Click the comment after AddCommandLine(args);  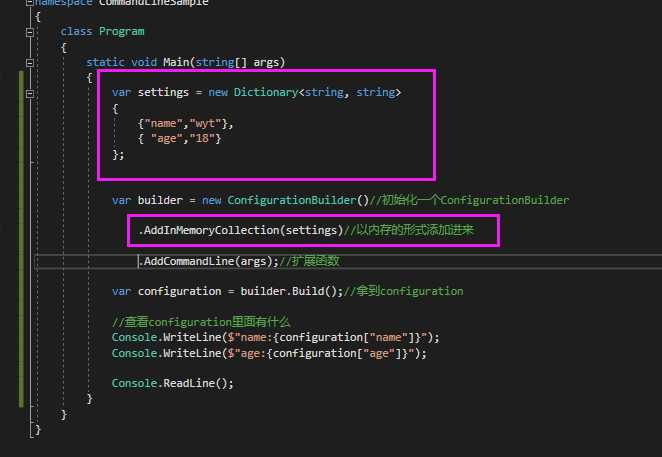point(309,261)
